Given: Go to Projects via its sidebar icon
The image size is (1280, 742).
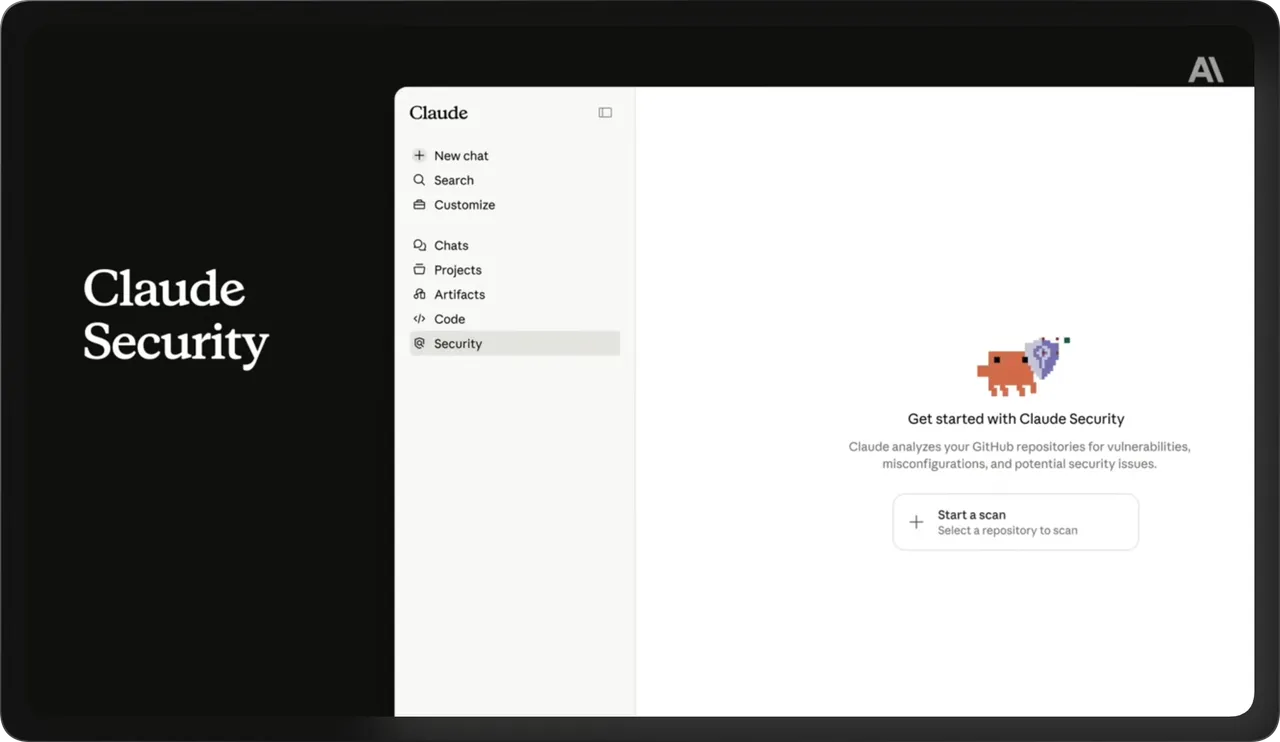Looking at the screenshot, I should click(x=419, y=270).
